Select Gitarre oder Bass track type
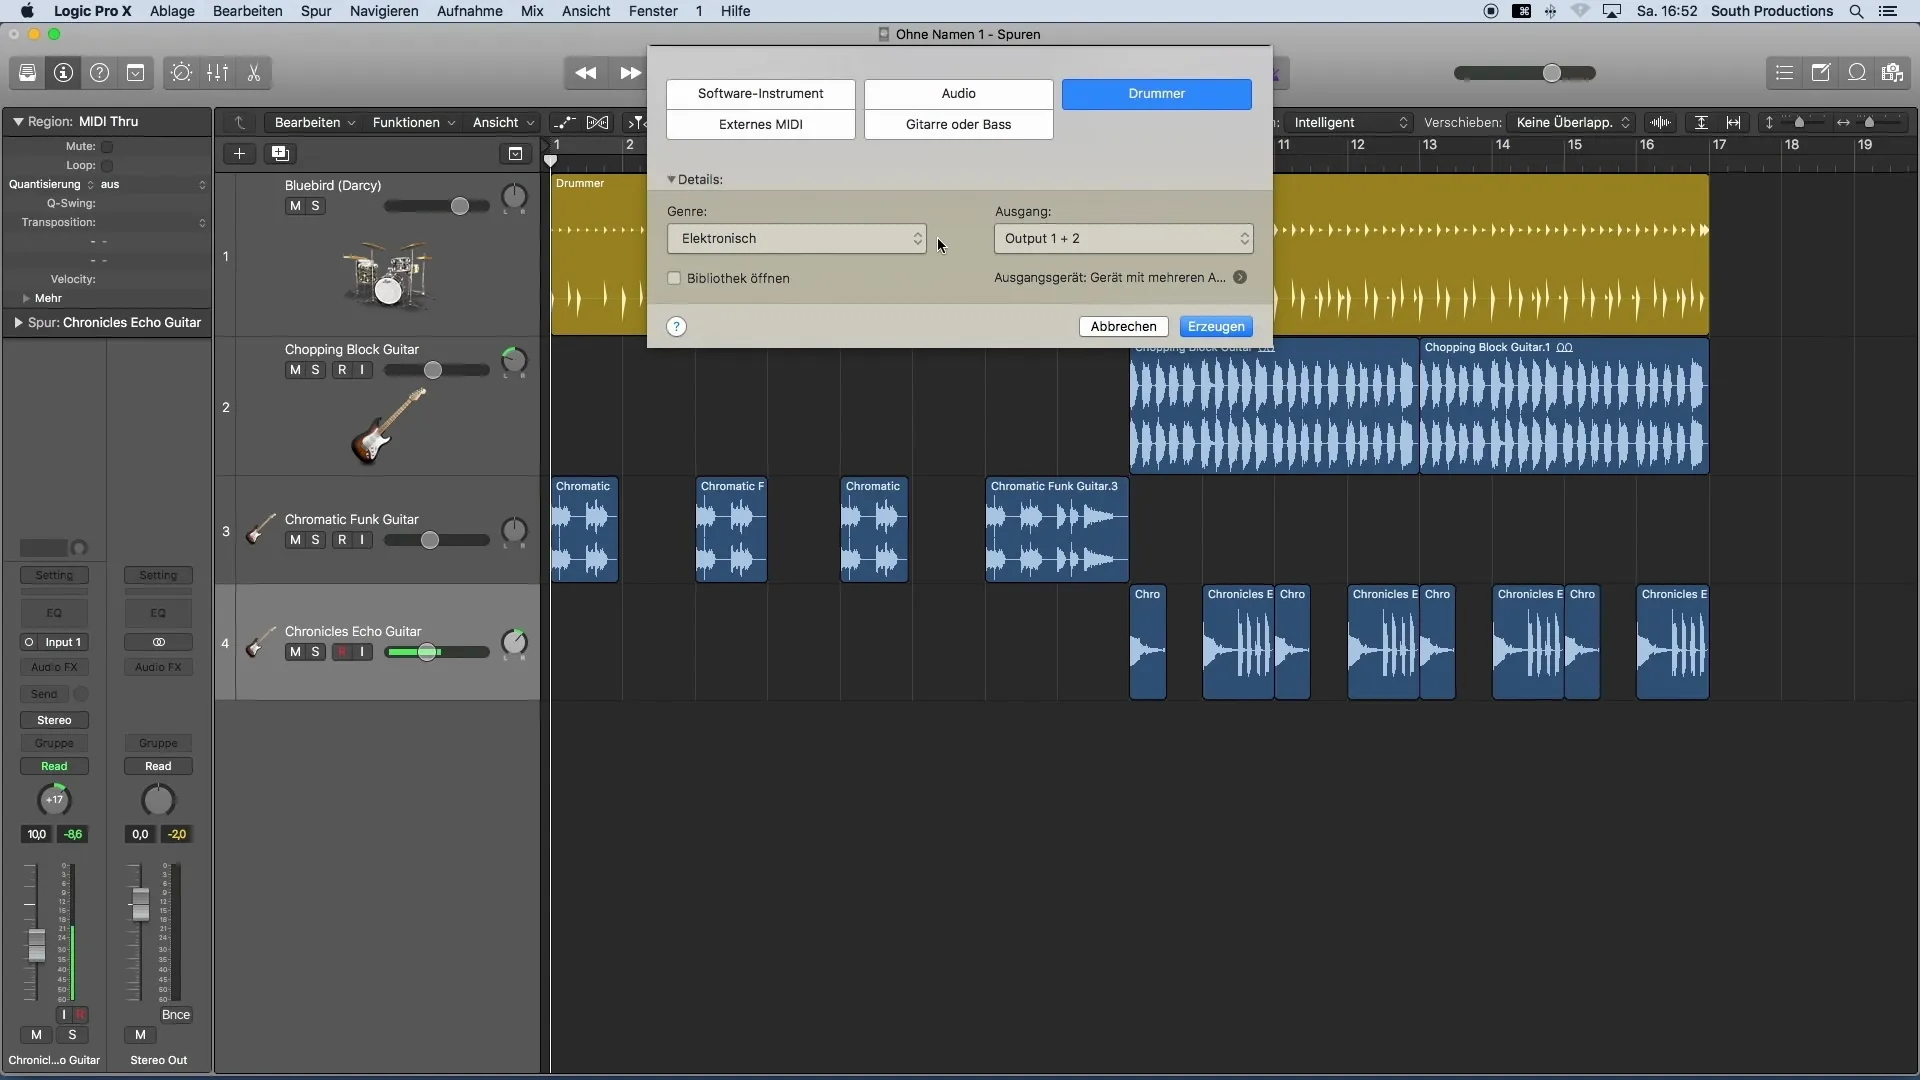Image resolution: width=1920 pixels, height=1080 pixels. pyautogui.click(x=958, y=125)
